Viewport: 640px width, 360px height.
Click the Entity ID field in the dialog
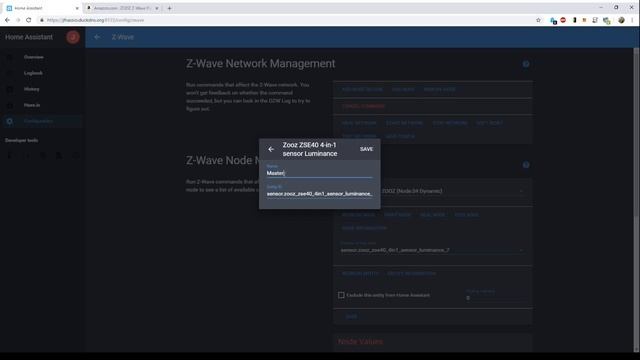[319, 194]
